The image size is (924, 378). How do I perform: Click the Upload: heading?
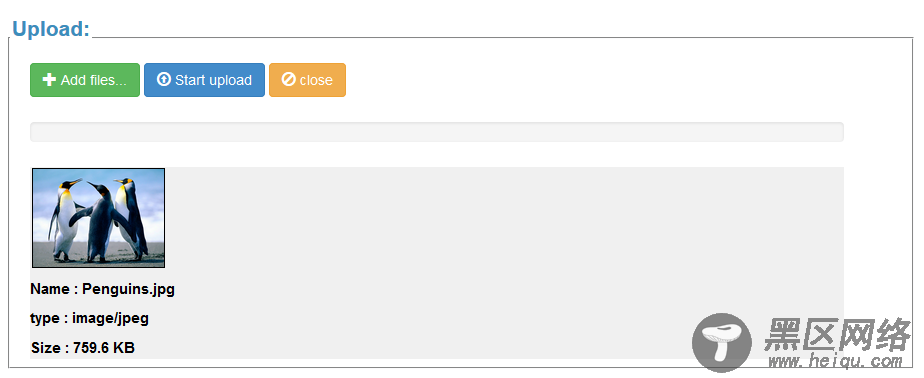51,28
